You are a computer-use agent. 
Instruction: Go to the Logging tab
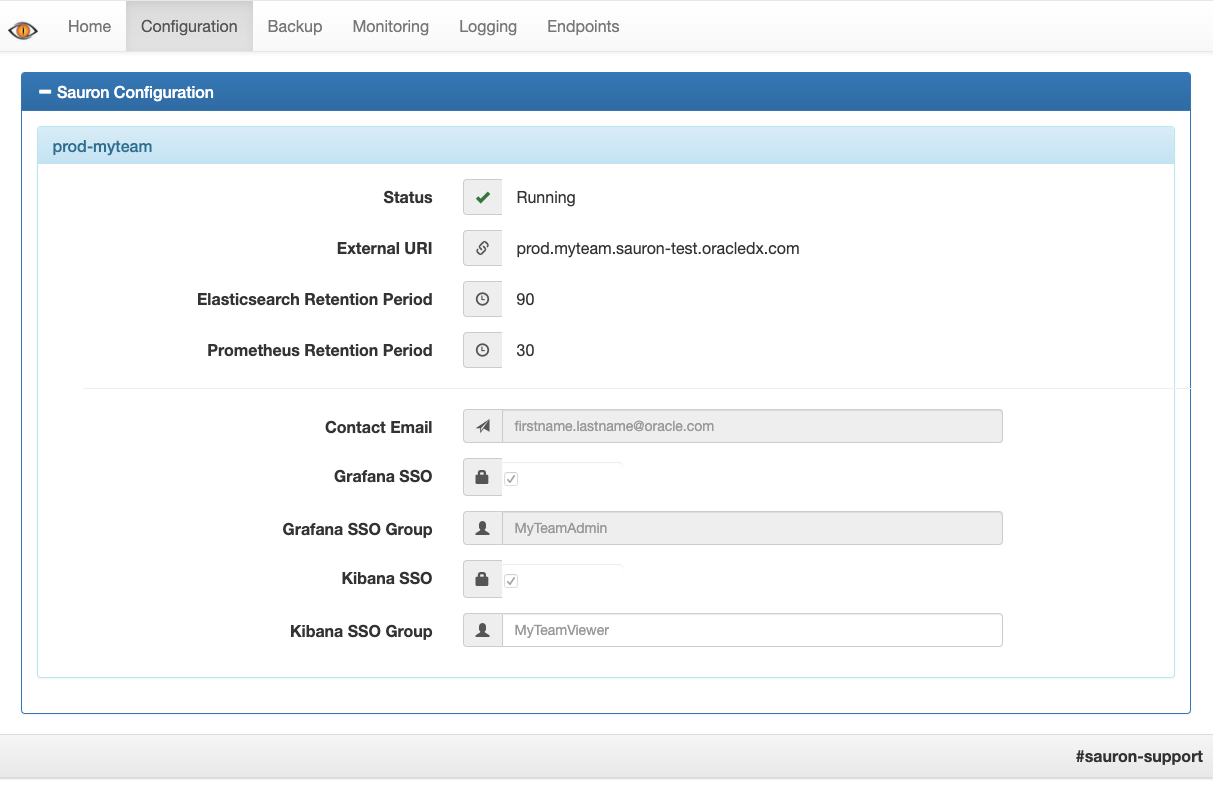[x=487, y=27]
